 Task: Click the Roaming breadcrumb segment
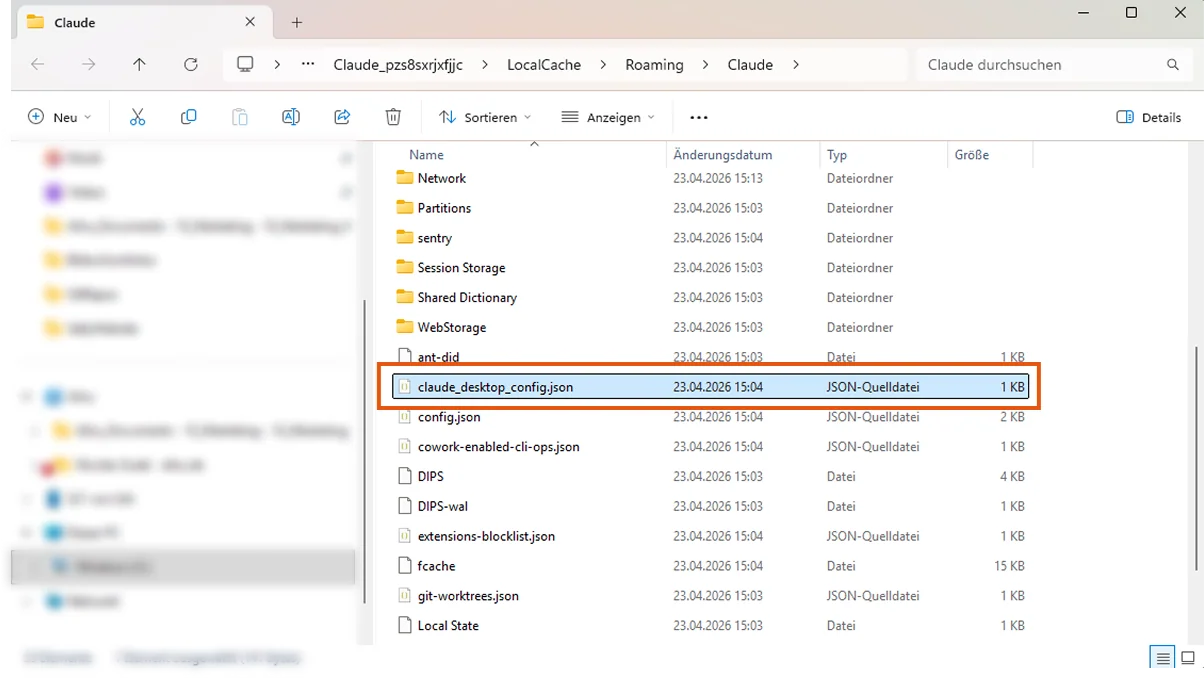(x=655, y=65)
